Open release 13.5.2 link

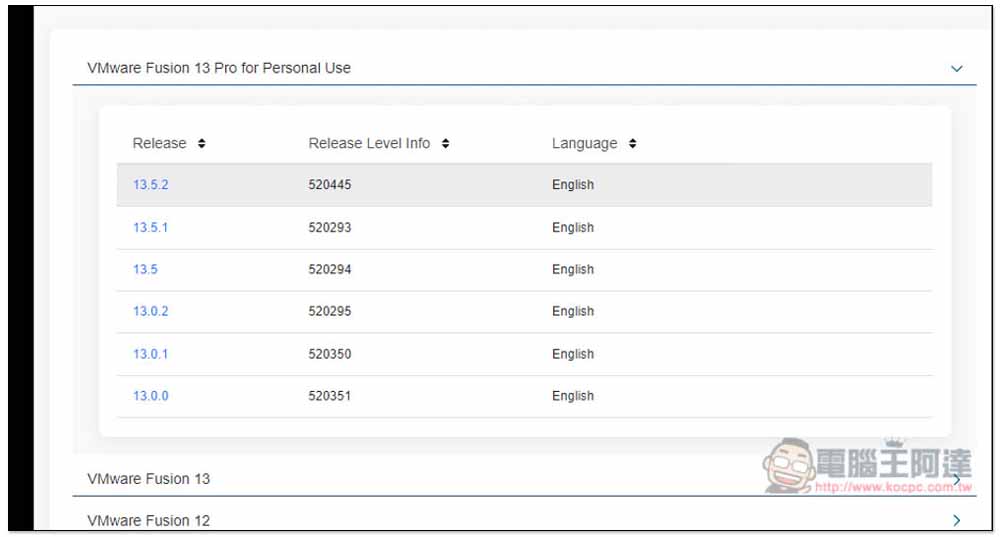click(151, 185)
